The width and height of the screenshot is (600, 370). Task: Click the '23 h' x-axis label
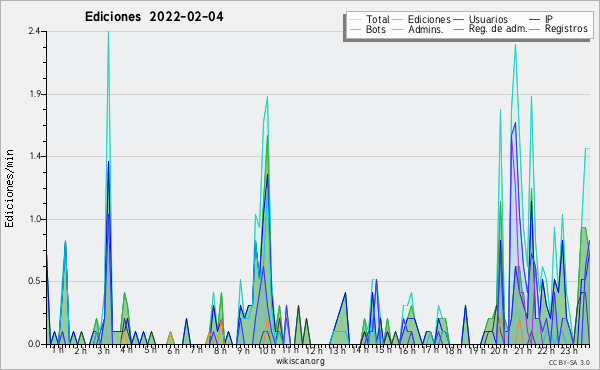569,350
